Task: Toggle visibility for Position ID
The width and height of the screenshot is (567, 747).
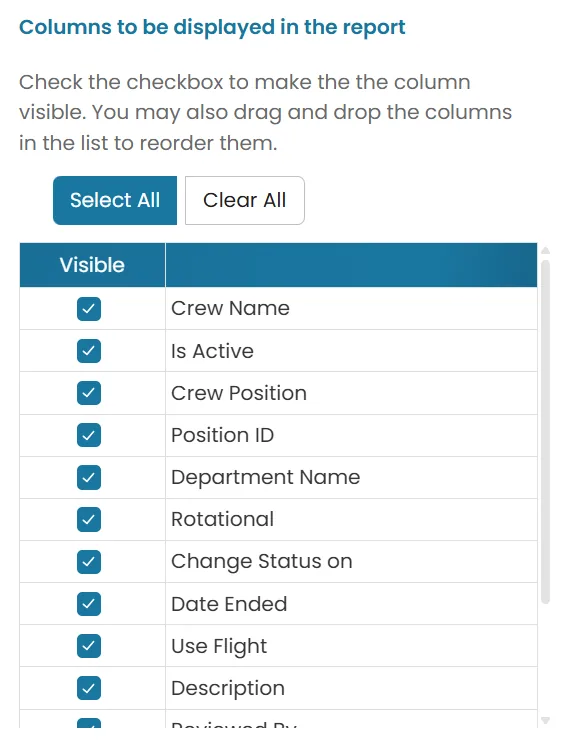Action: click(x=89, y=435)
